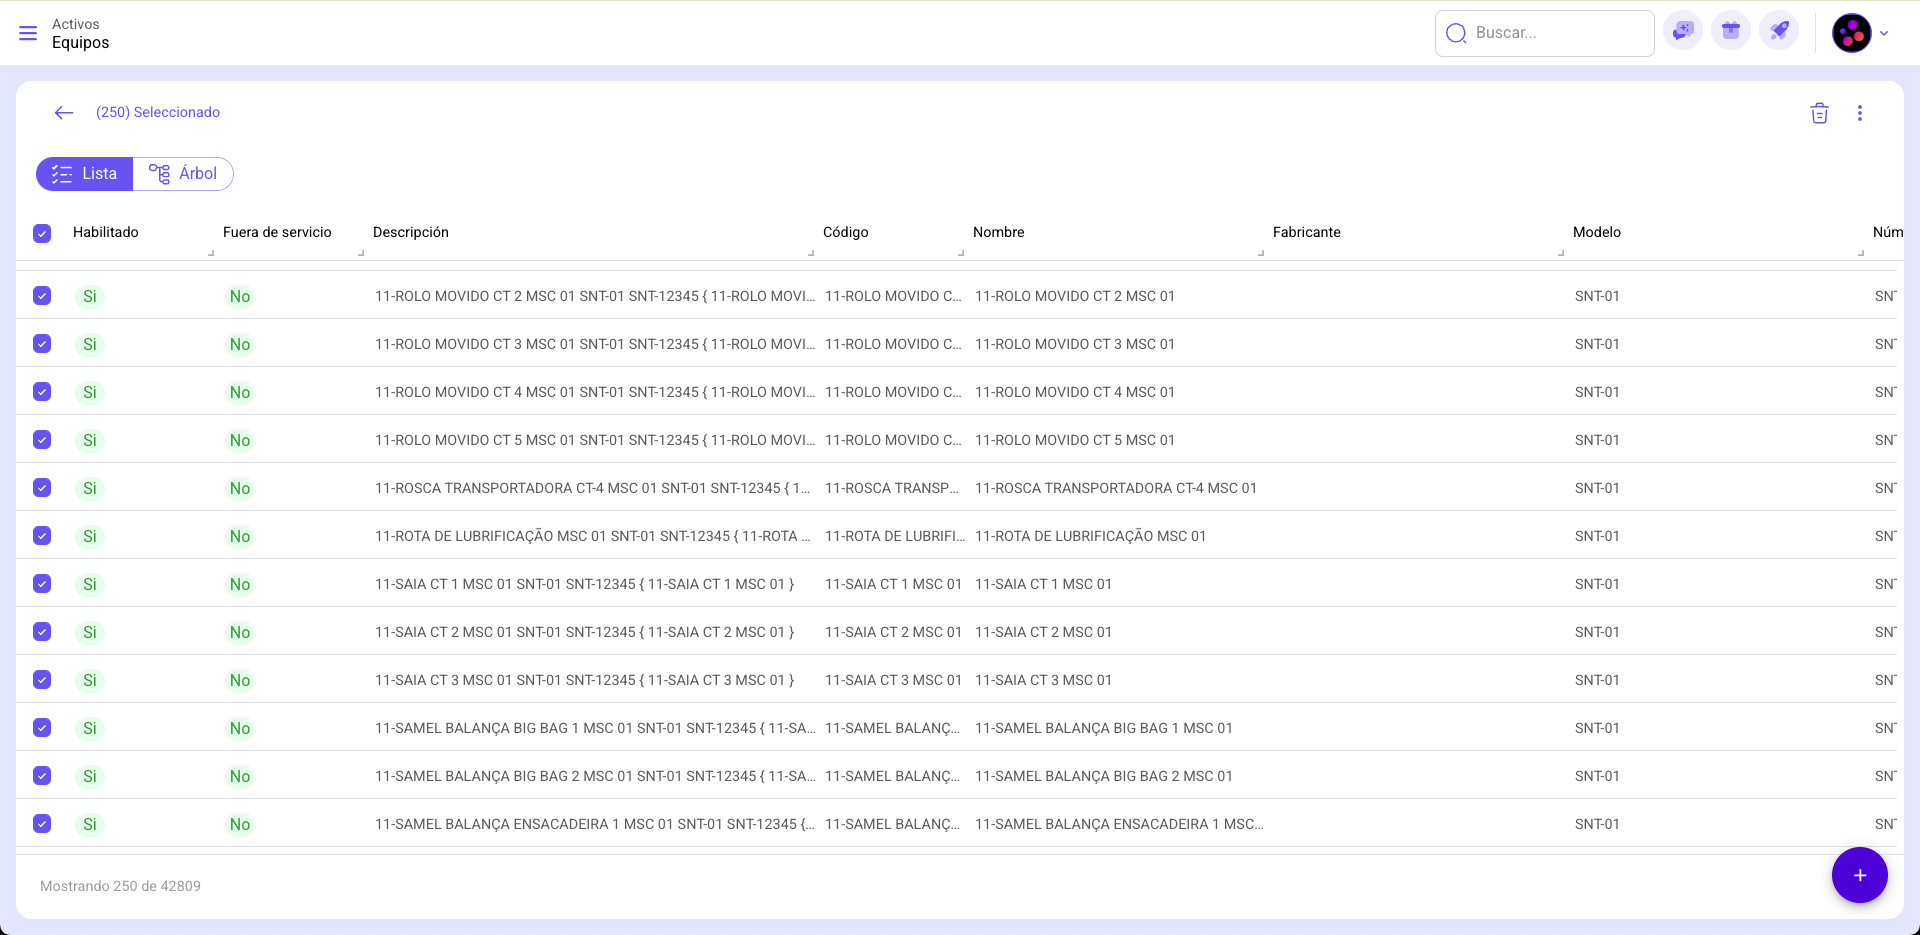Deselect the 11-ROTA DE LUBRIFICAÇÃO row checkbox
Viewport: 1920px width, 935px height.
point(42,536)
